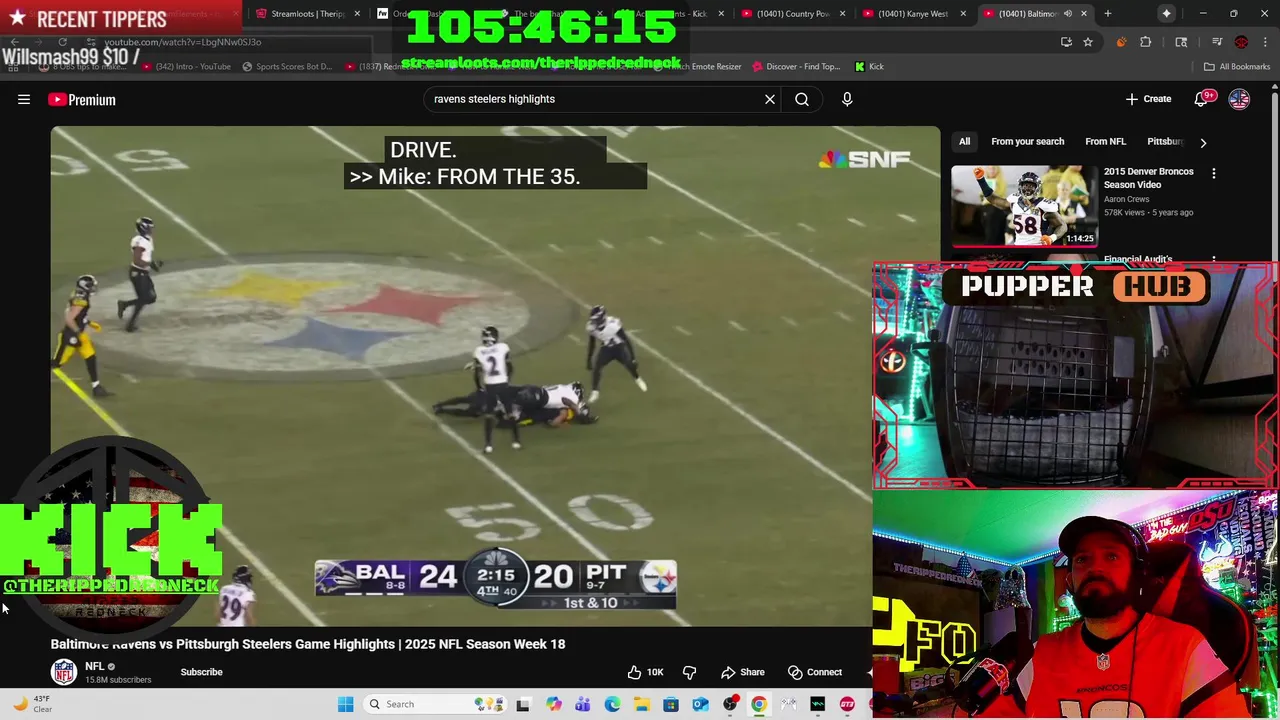
Task: Open File Explorer from the taskbar
Action: [641, 704]
